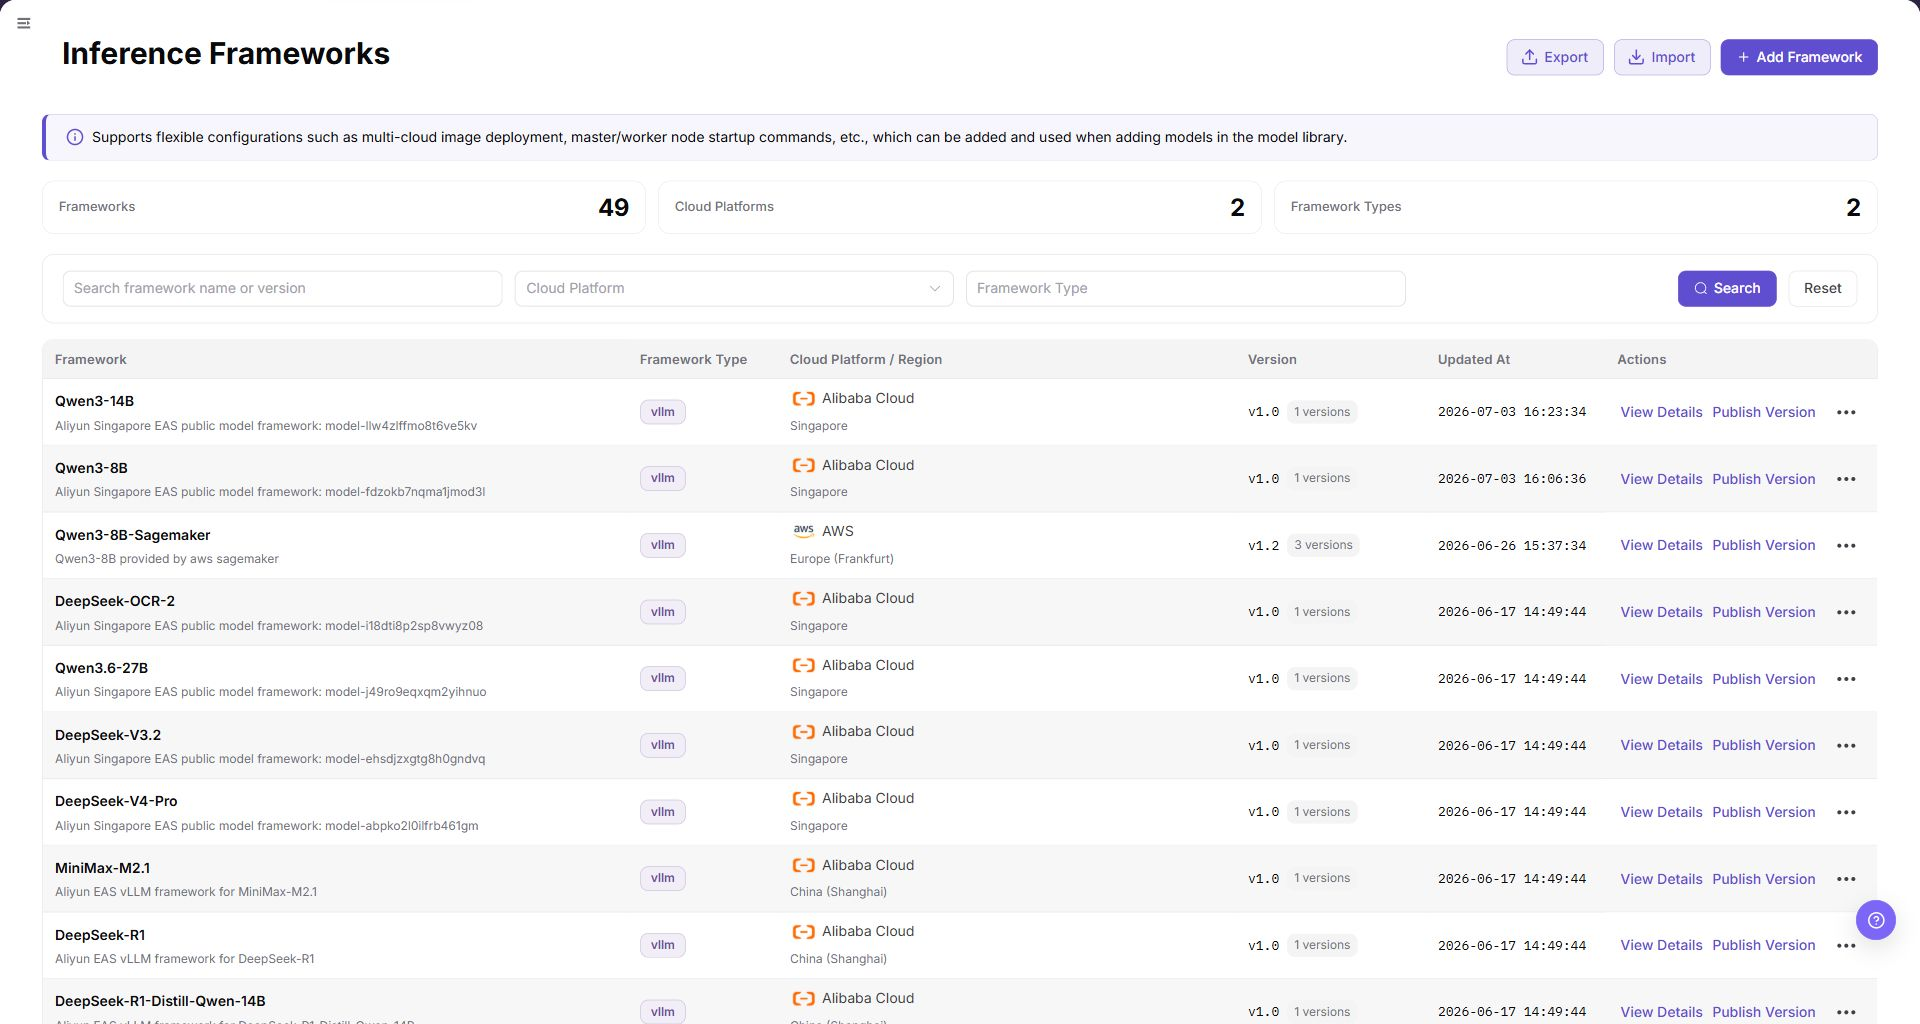Open more actions menu for Qwen3-14B
Image resolution: width=1920 pixels, height=1024 pixels.
1846,412
